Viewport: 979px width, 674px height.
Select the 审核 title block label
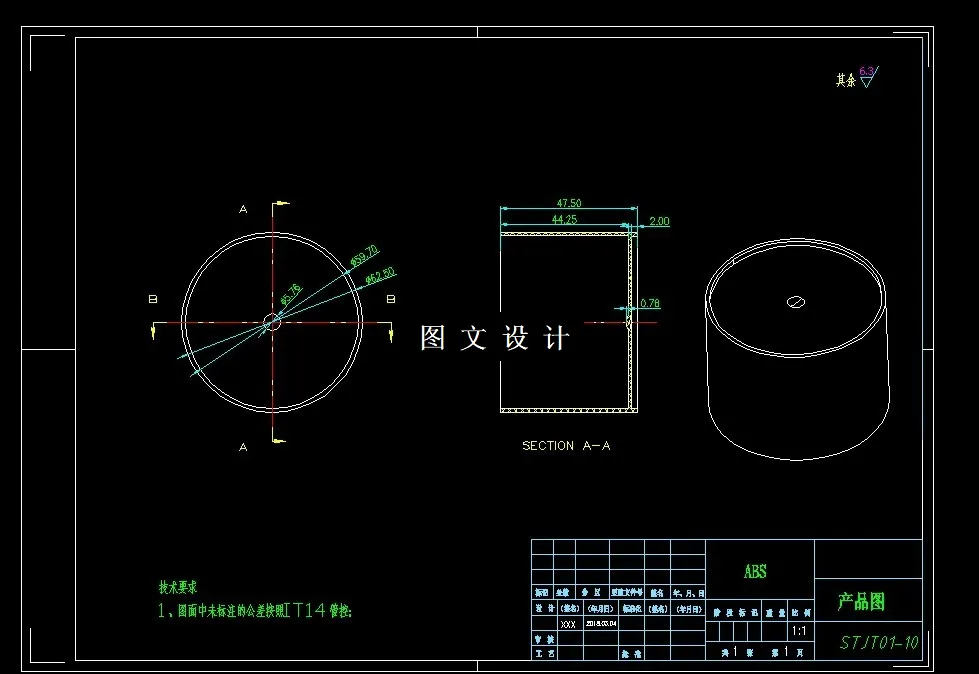[544, 639]
